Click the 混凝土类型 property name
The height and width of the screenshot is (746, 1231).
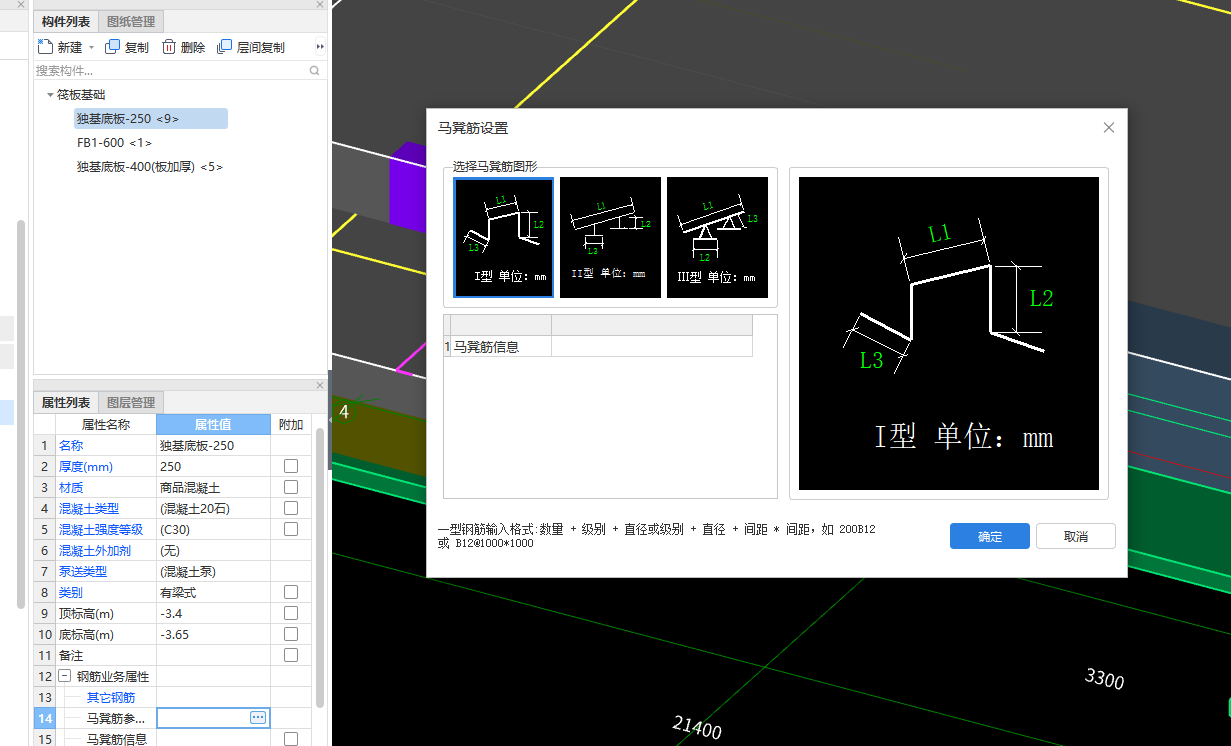click(x=89, y=508)
